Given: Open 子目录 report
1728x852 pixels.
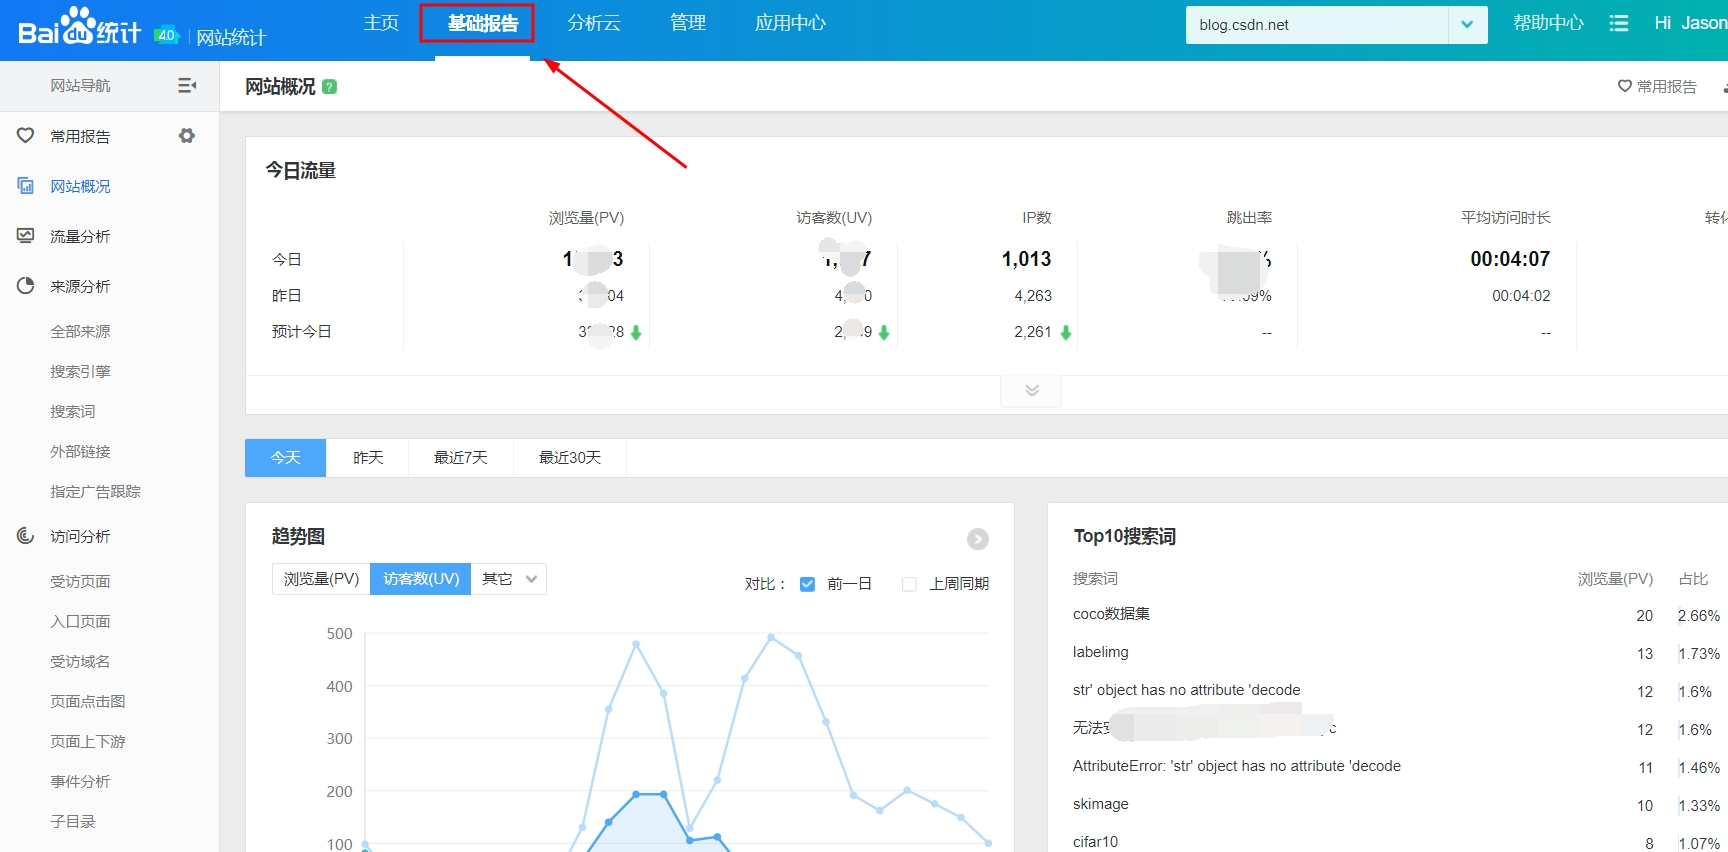Looking at the screenshot, I should tap(73, 821).
